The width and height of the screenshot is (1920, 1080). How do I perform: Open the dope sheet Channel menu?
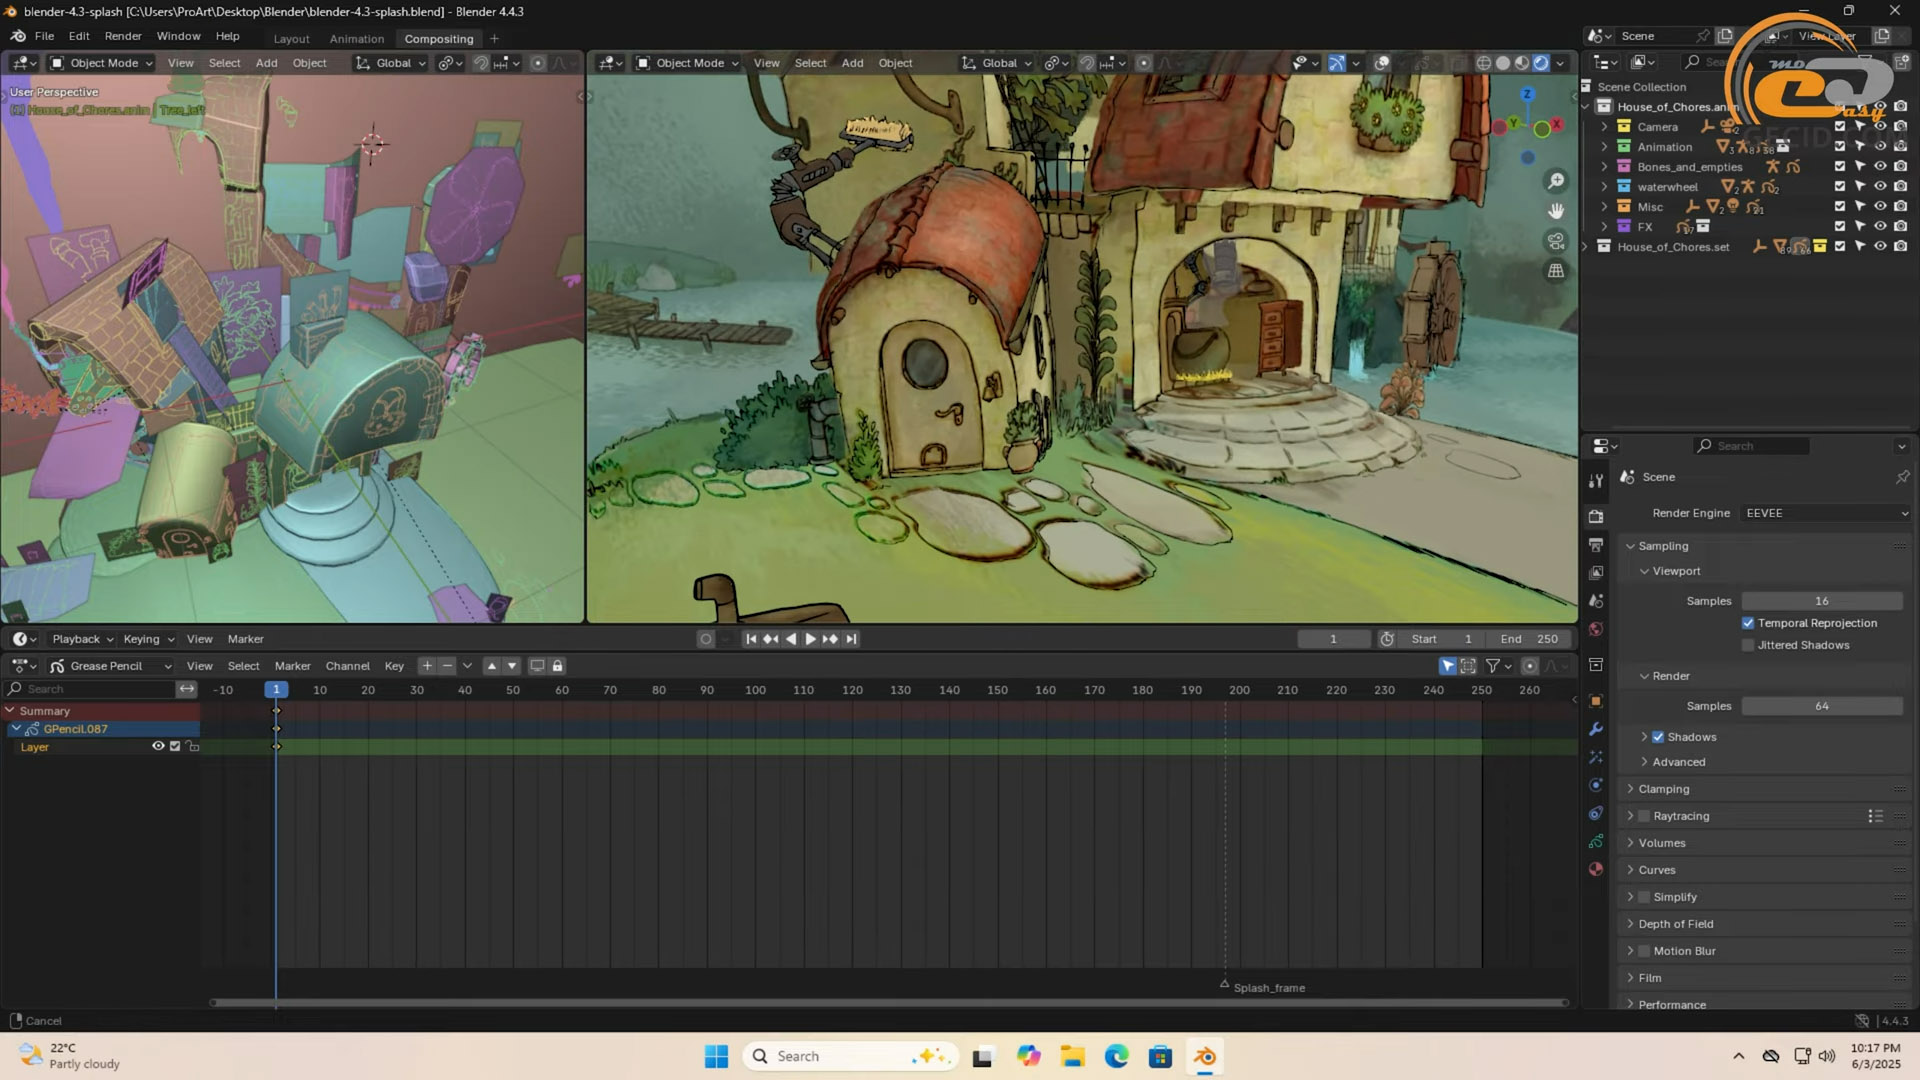click(347, 666)
